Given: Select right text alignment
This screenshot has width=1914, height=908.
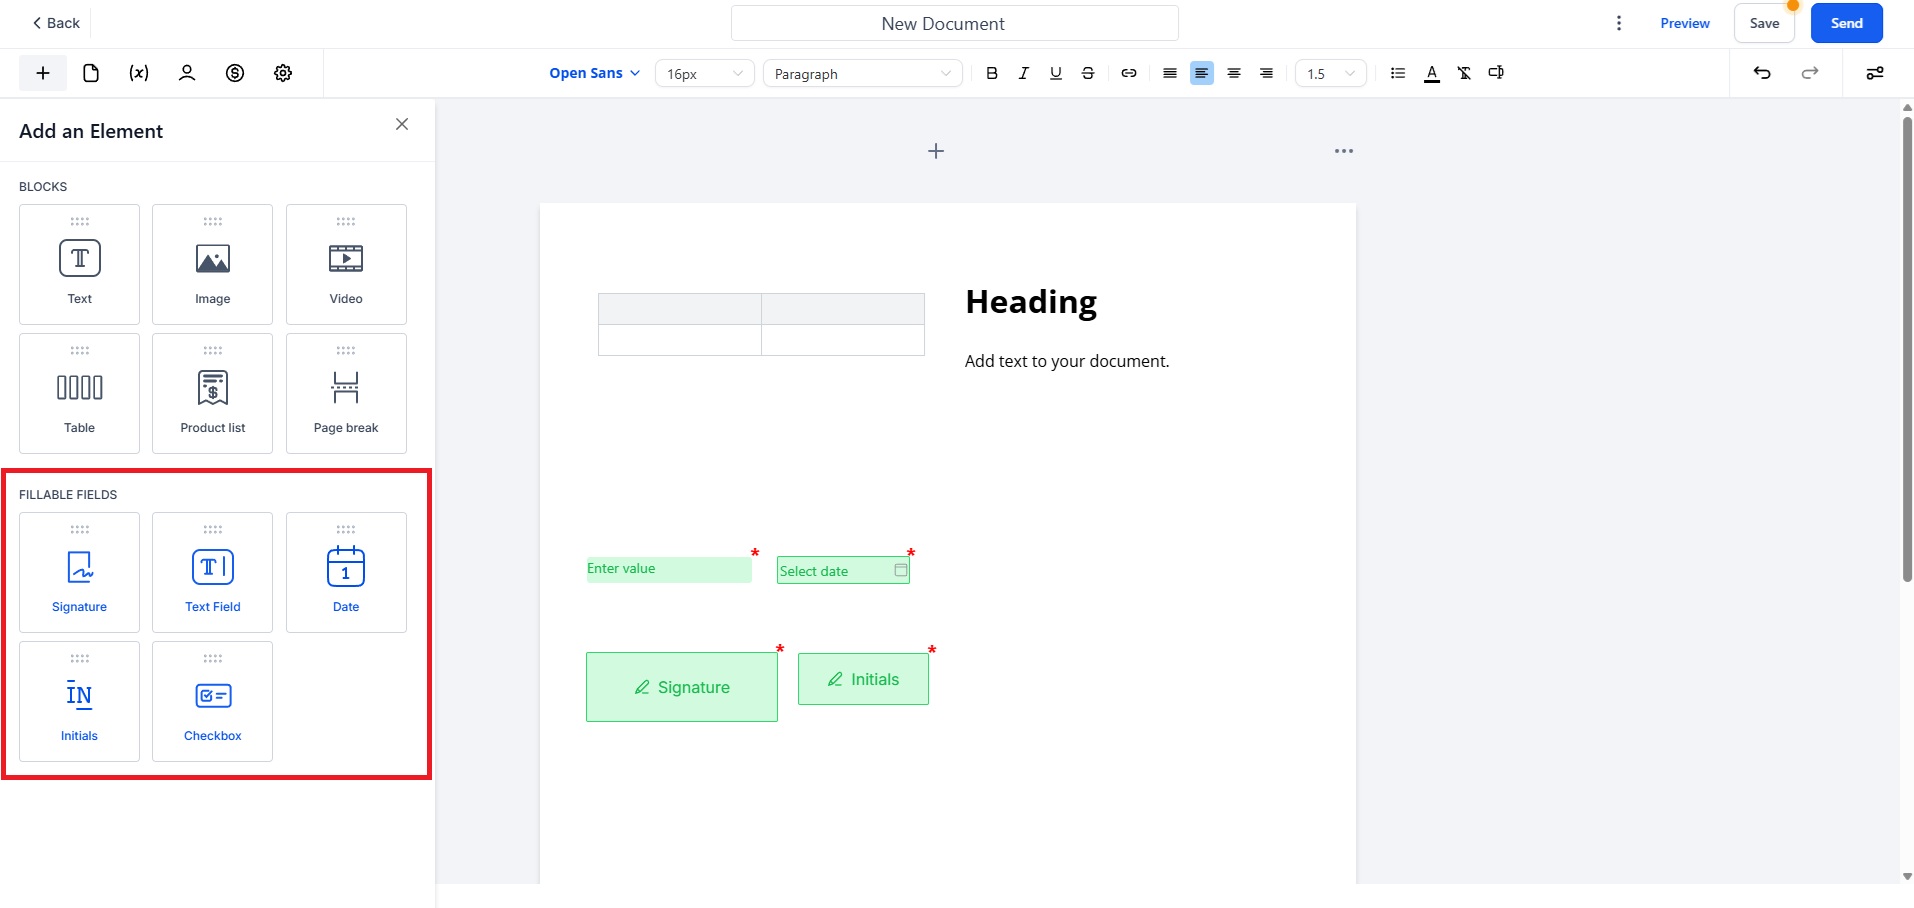Looking at the screenshot, I should pos(1266,73).
